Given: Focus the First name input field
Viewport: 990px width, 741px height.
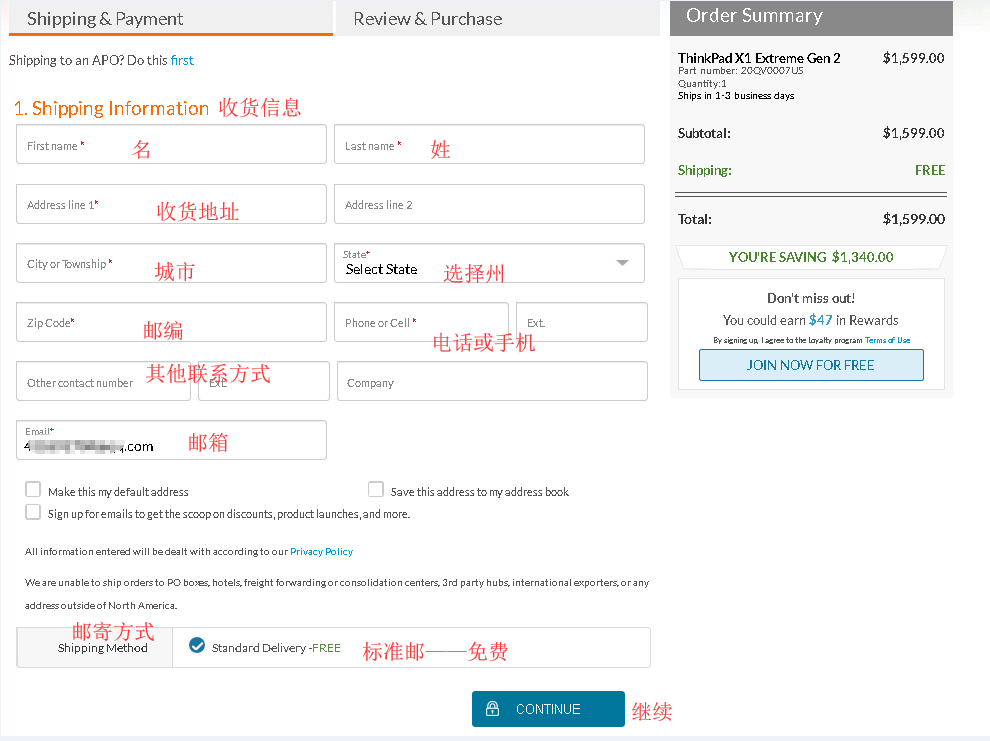Looking at the screenshot, I should tap(171, 145).
